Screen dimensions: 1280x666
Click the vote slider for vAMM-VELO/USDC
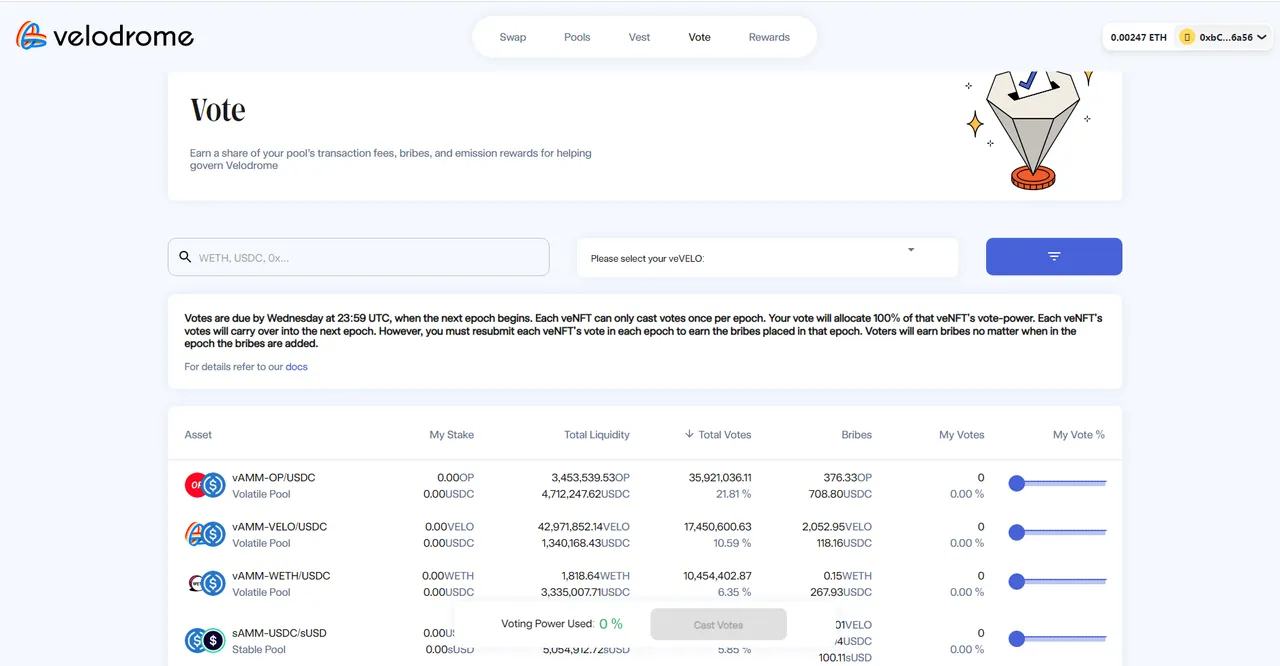[x=1058, y=532]
